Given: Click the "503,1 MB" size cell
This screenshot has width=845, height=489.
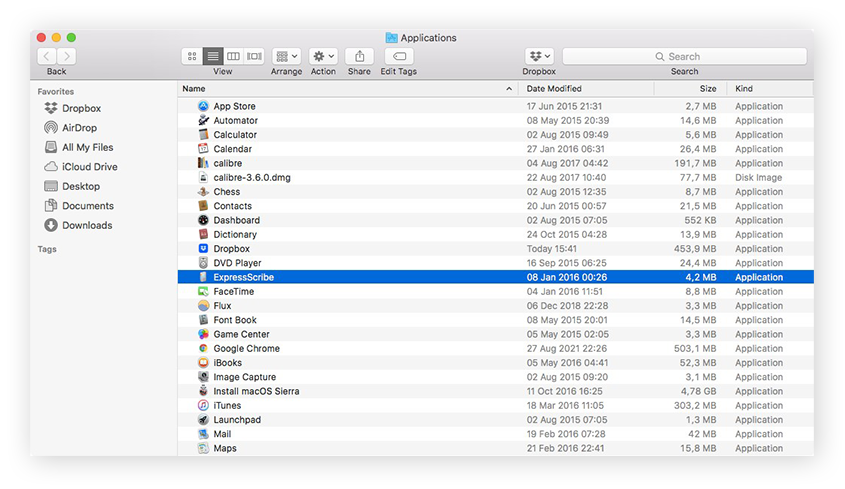Looking at the screenshot, I should point(695,348).
